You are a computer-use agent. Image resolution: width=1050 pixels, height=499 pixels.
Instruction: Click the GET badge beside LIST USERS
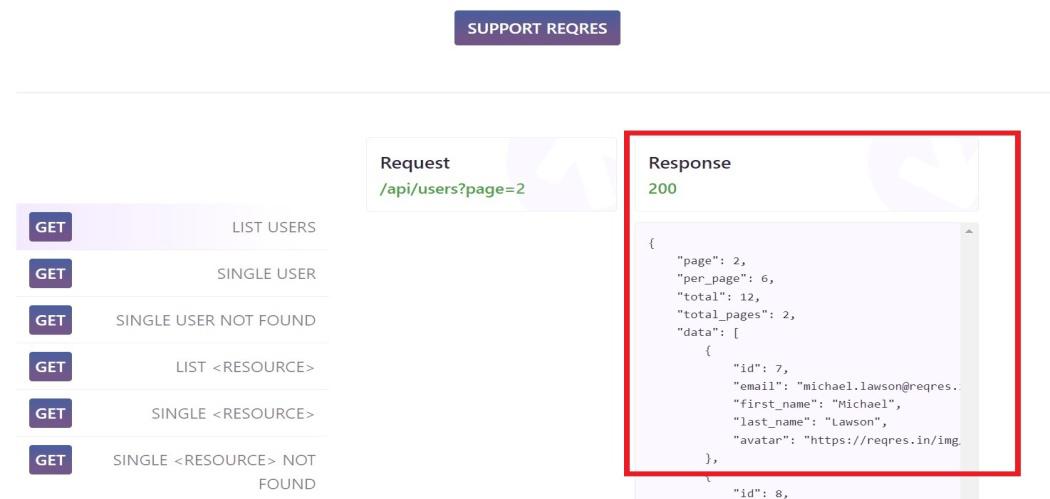click(50, 227)
